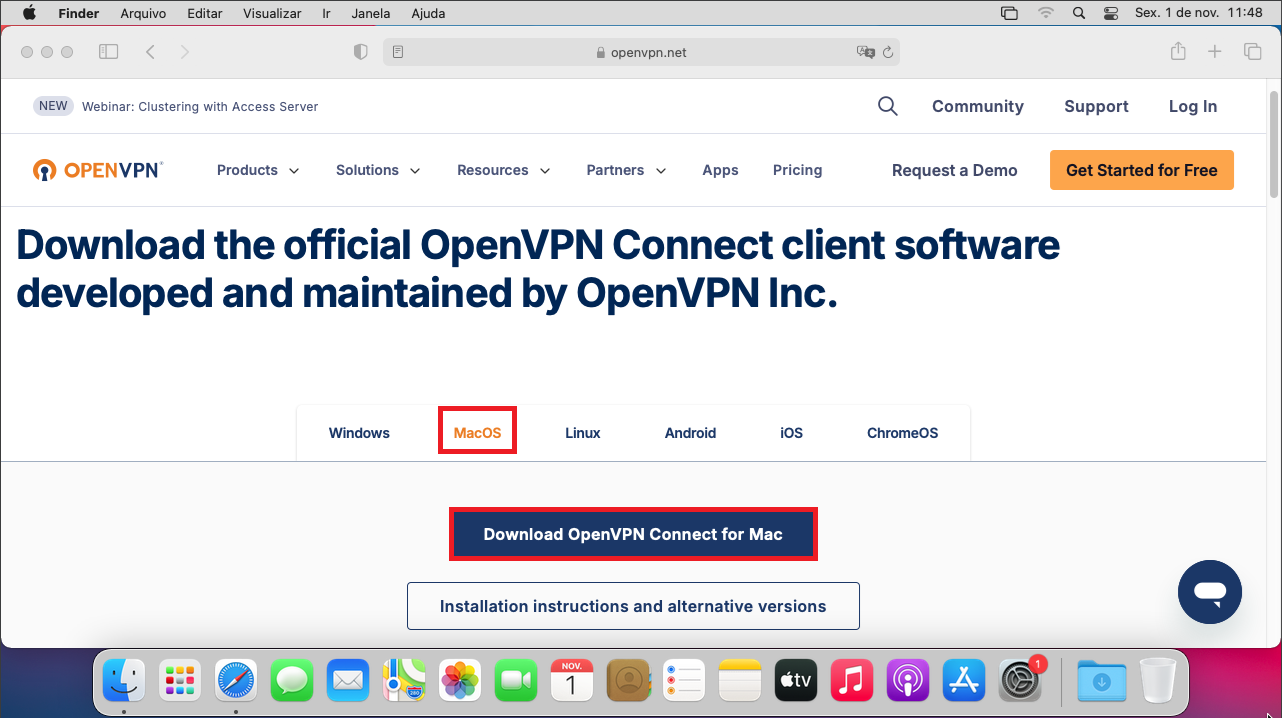
Task: Open Finder from the Dock
Action: [124, 681]
